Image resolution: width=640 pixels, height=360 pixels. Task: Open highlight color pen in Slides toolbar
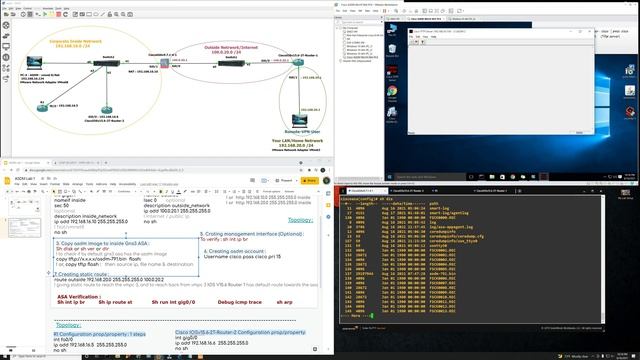[x=185, y=191]
